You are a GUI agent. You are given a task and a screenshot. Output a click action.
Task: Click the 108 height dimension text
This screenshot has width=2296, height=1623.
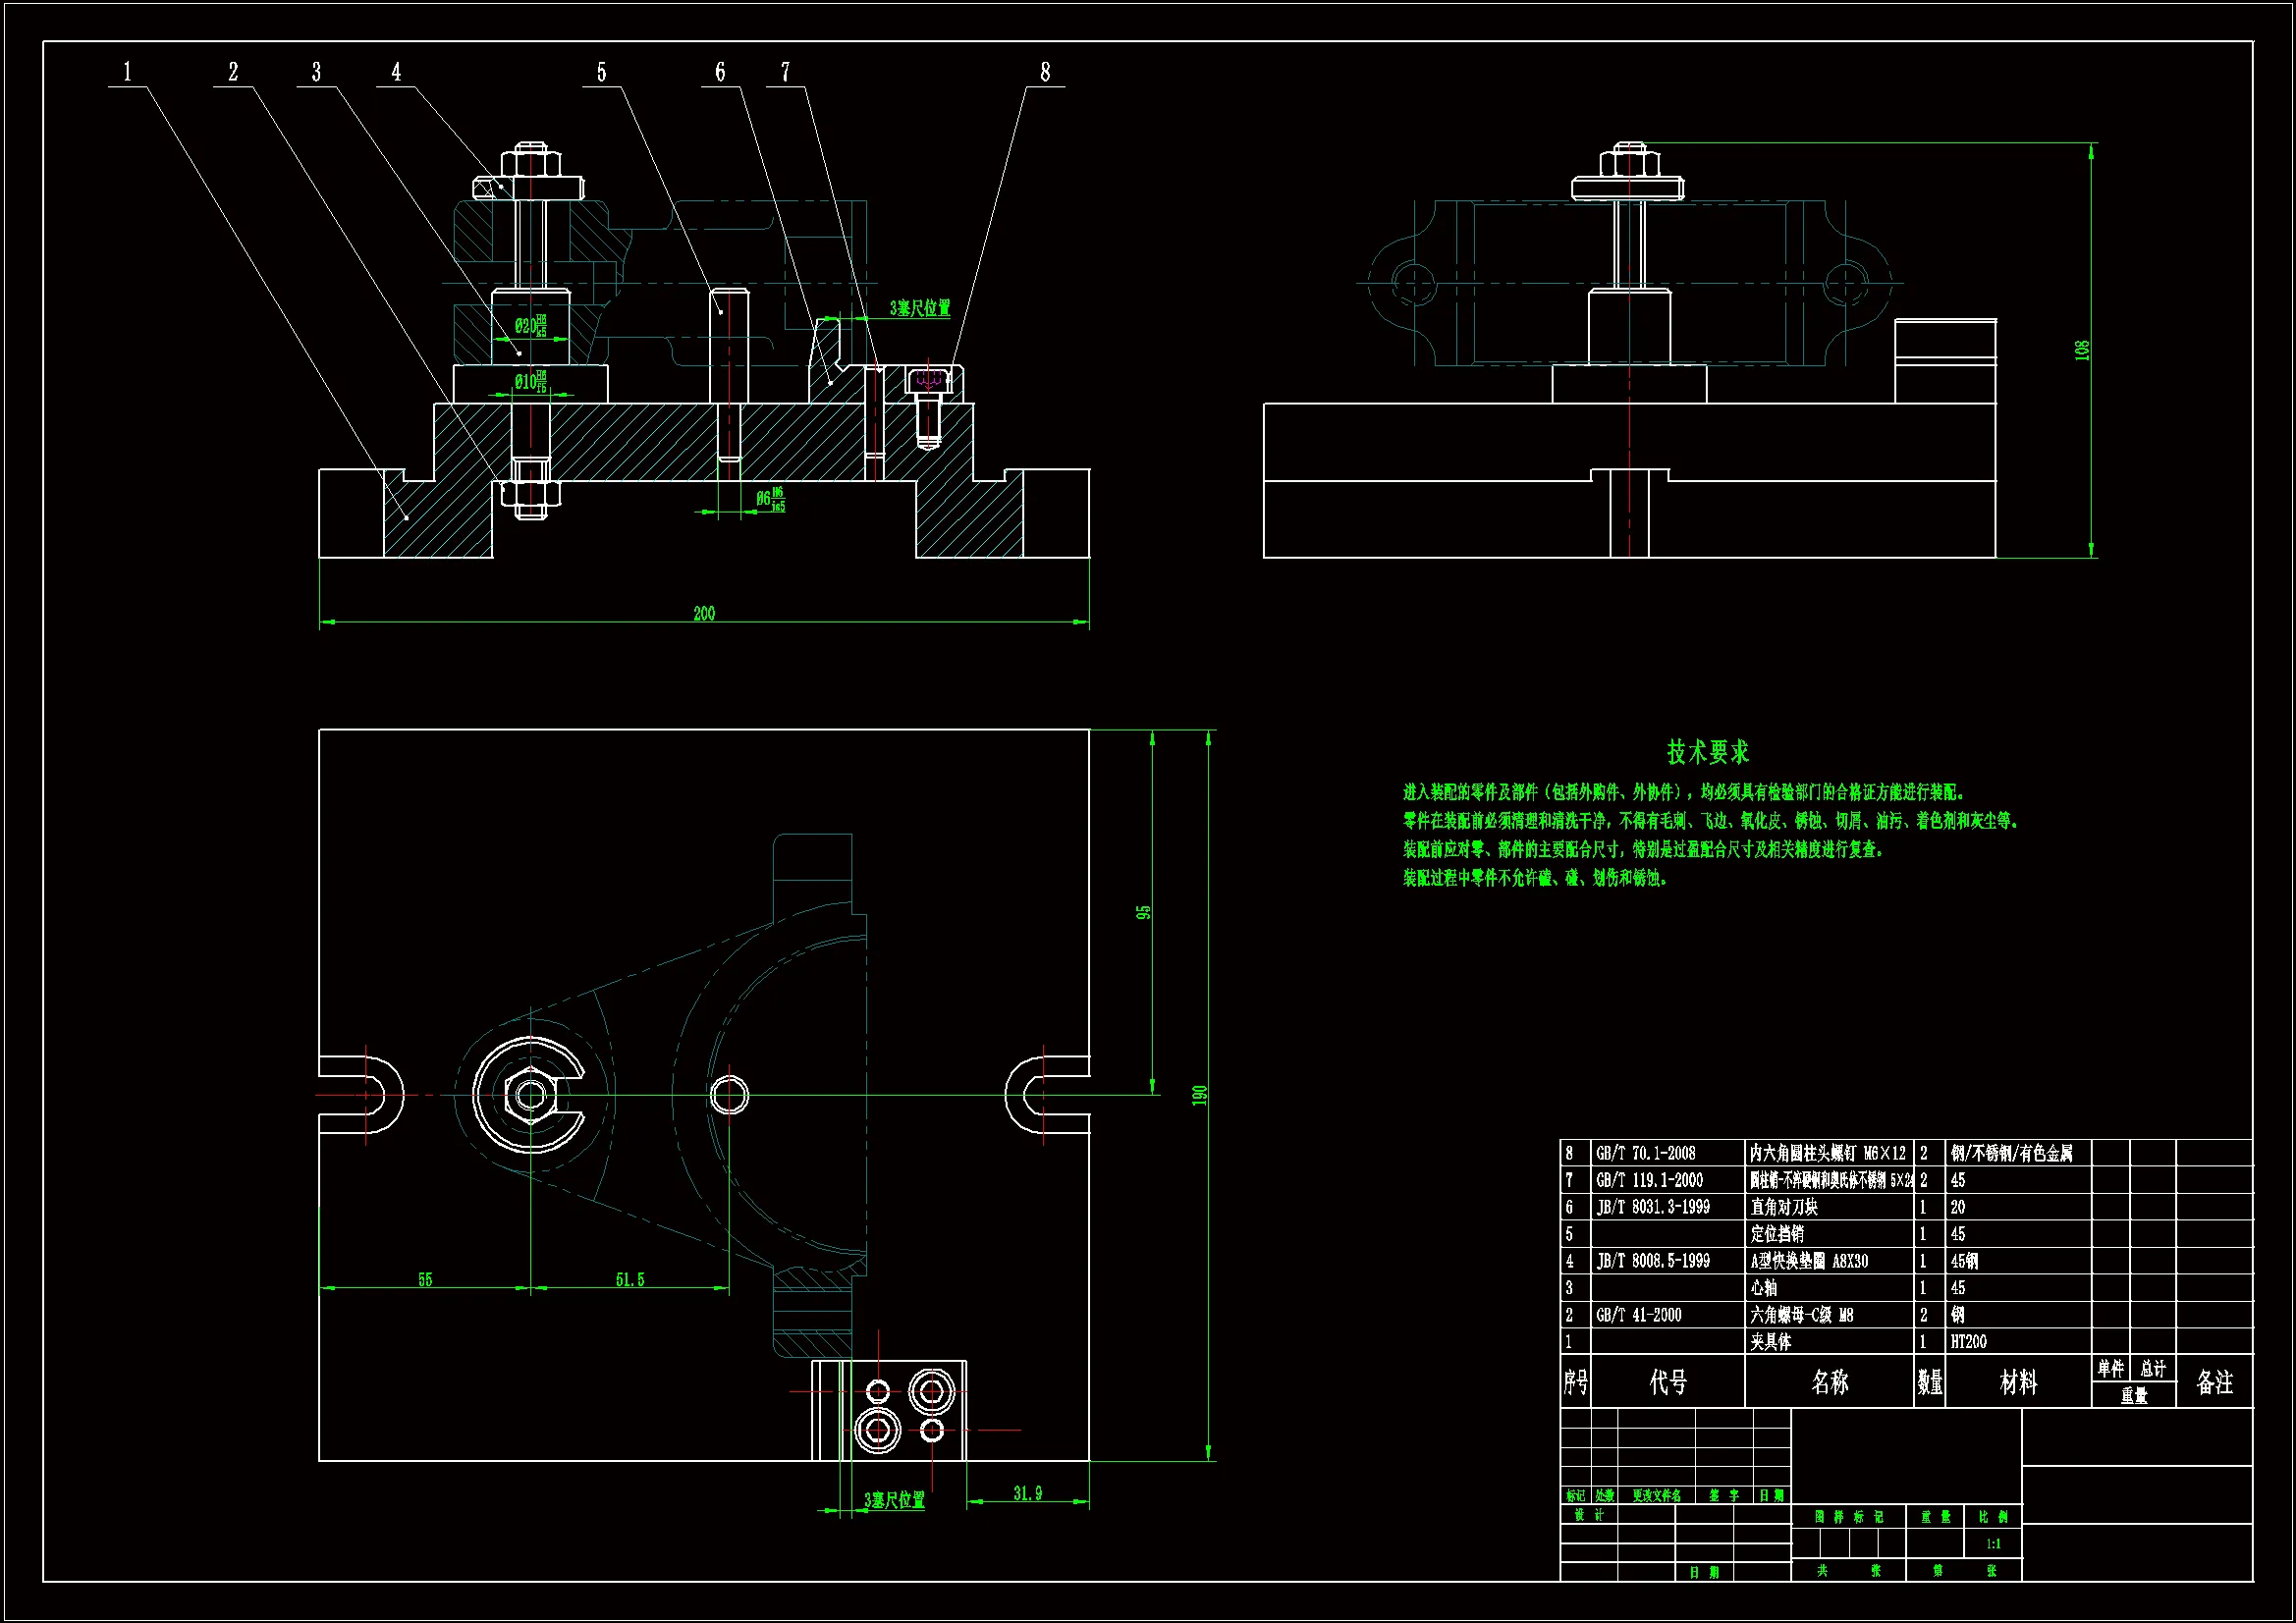pyautogui.click(x=2082, y=350)
